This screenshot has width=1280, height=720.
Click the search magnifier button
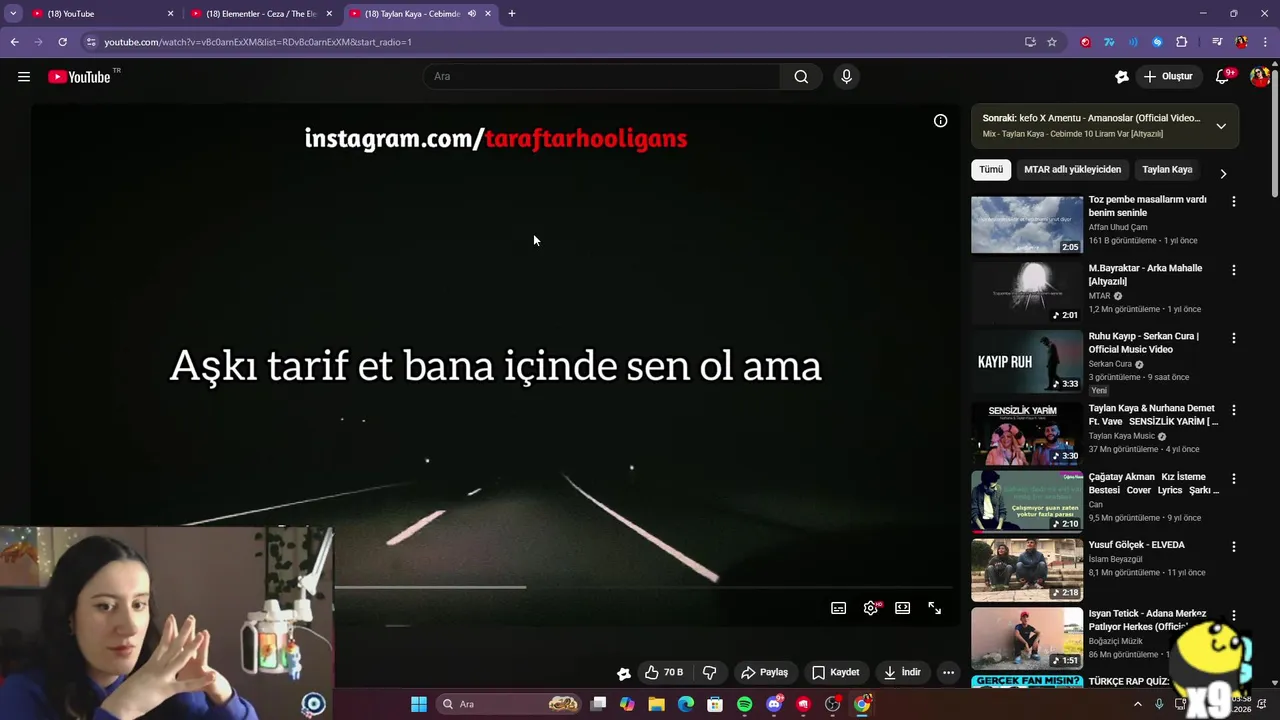click(801, 77)
